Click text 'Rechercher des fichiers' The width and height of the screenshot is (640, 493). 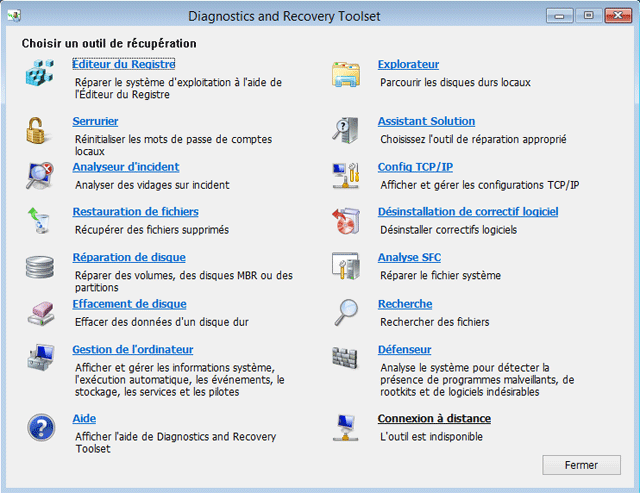(x=435, y=322)
